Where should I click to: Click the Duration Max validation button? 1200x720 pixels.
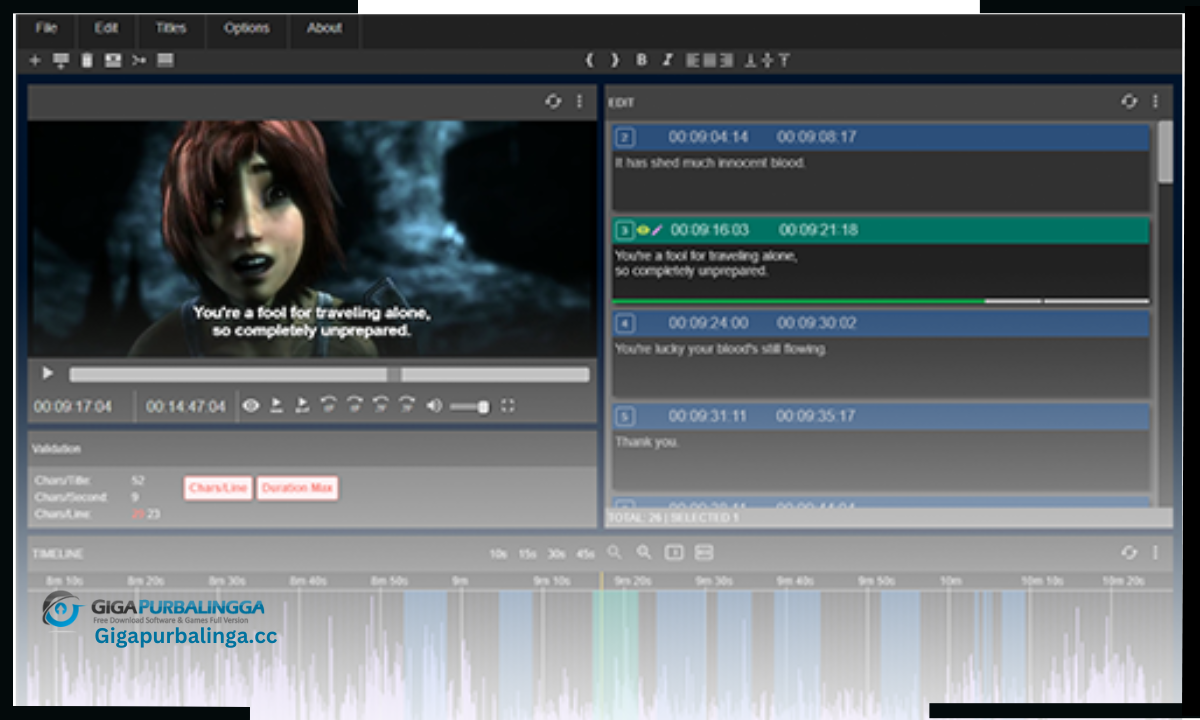click(297, 488)
